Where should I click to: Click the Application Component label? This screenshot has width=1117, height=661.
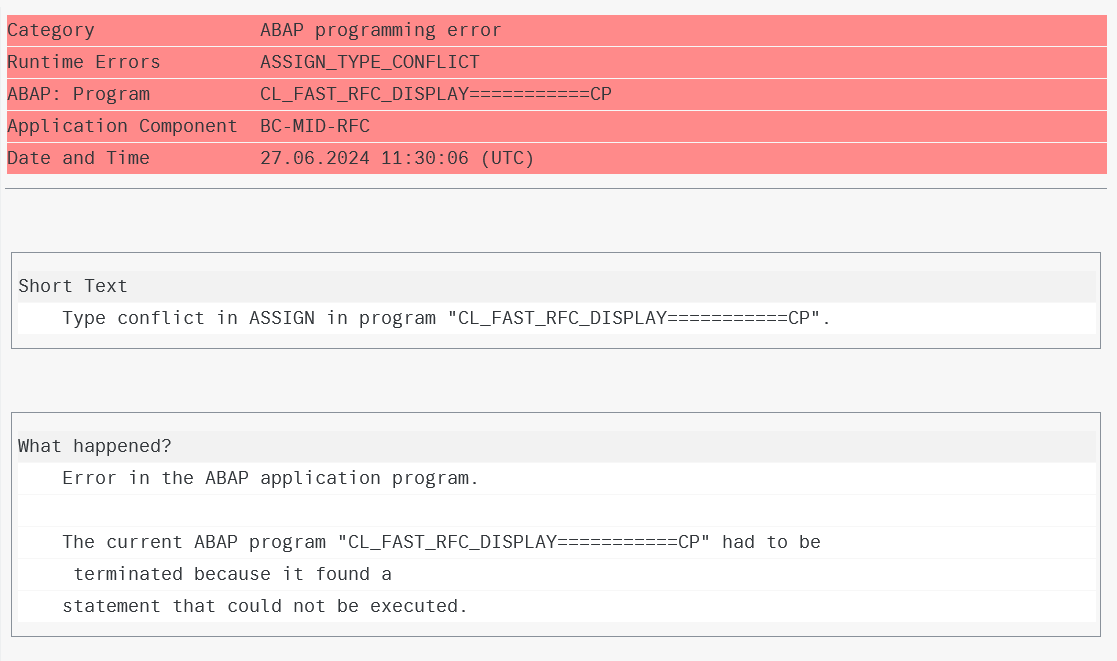122,126
